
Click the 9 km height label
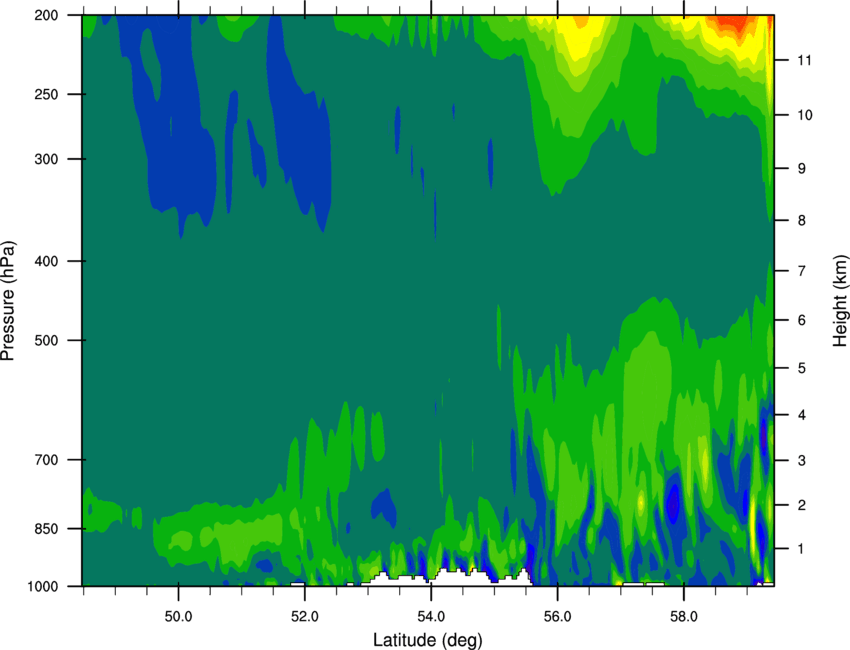click(x=802, y=169)
